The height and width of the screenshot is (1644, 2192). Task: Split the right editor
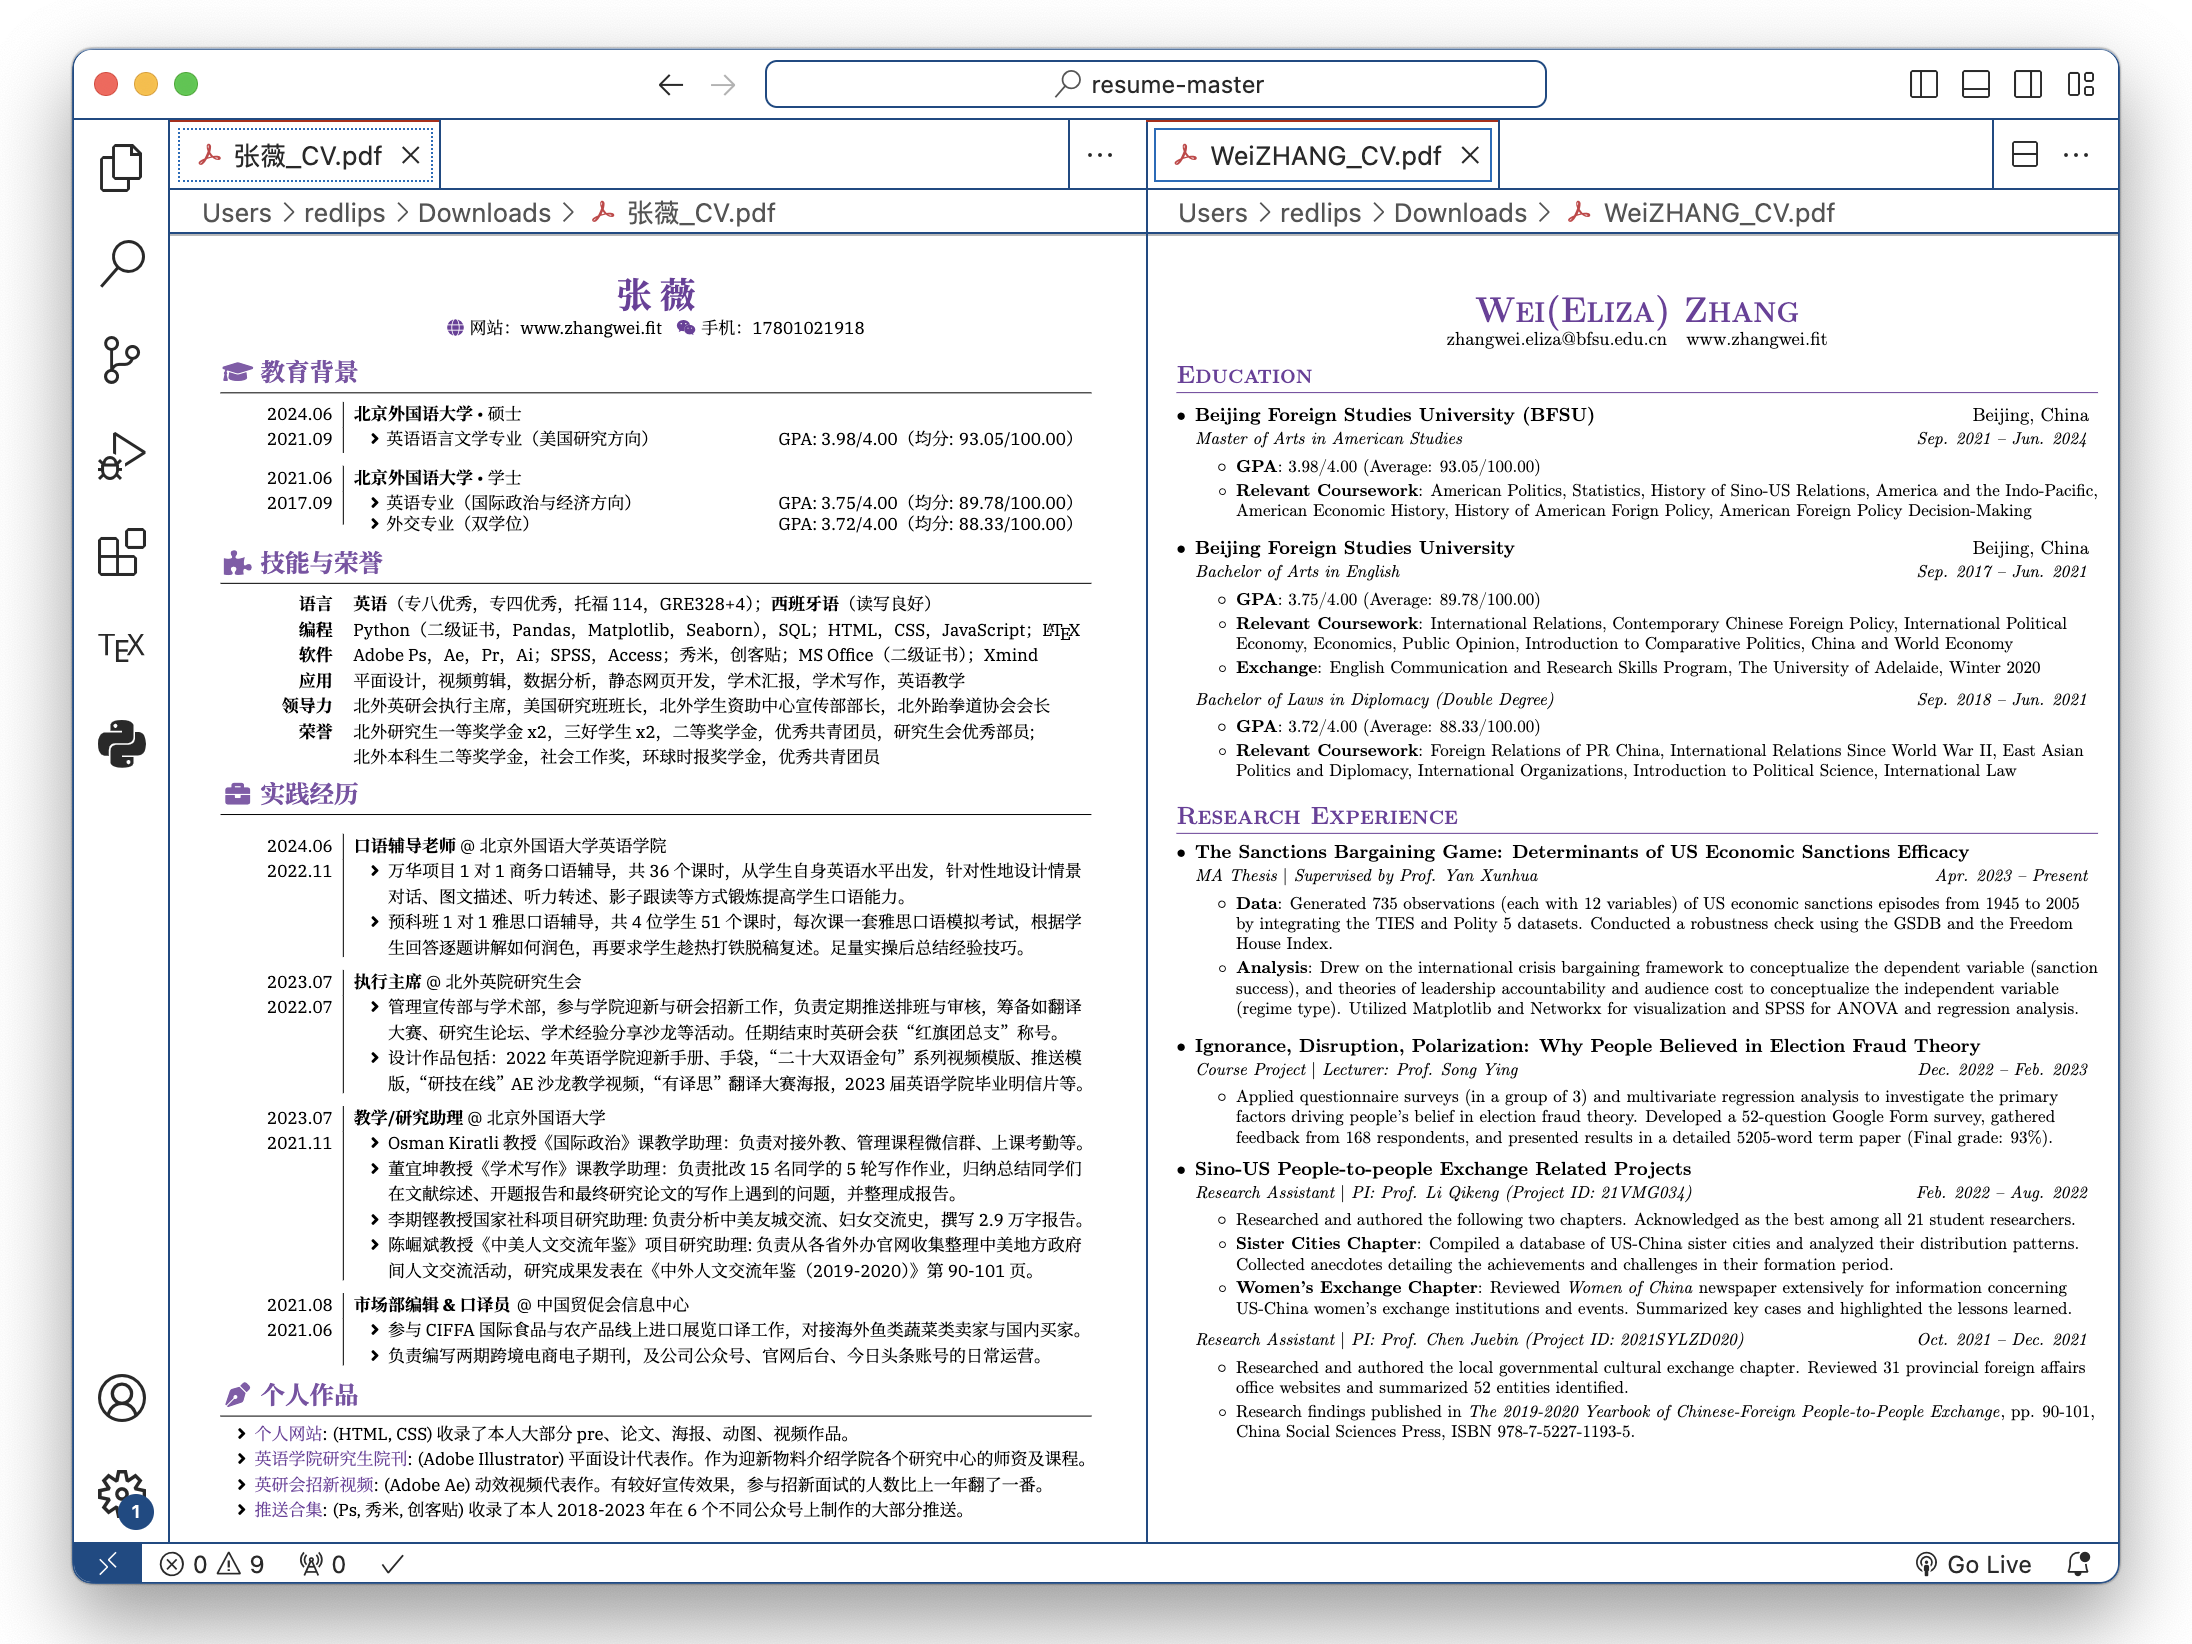2024,155
